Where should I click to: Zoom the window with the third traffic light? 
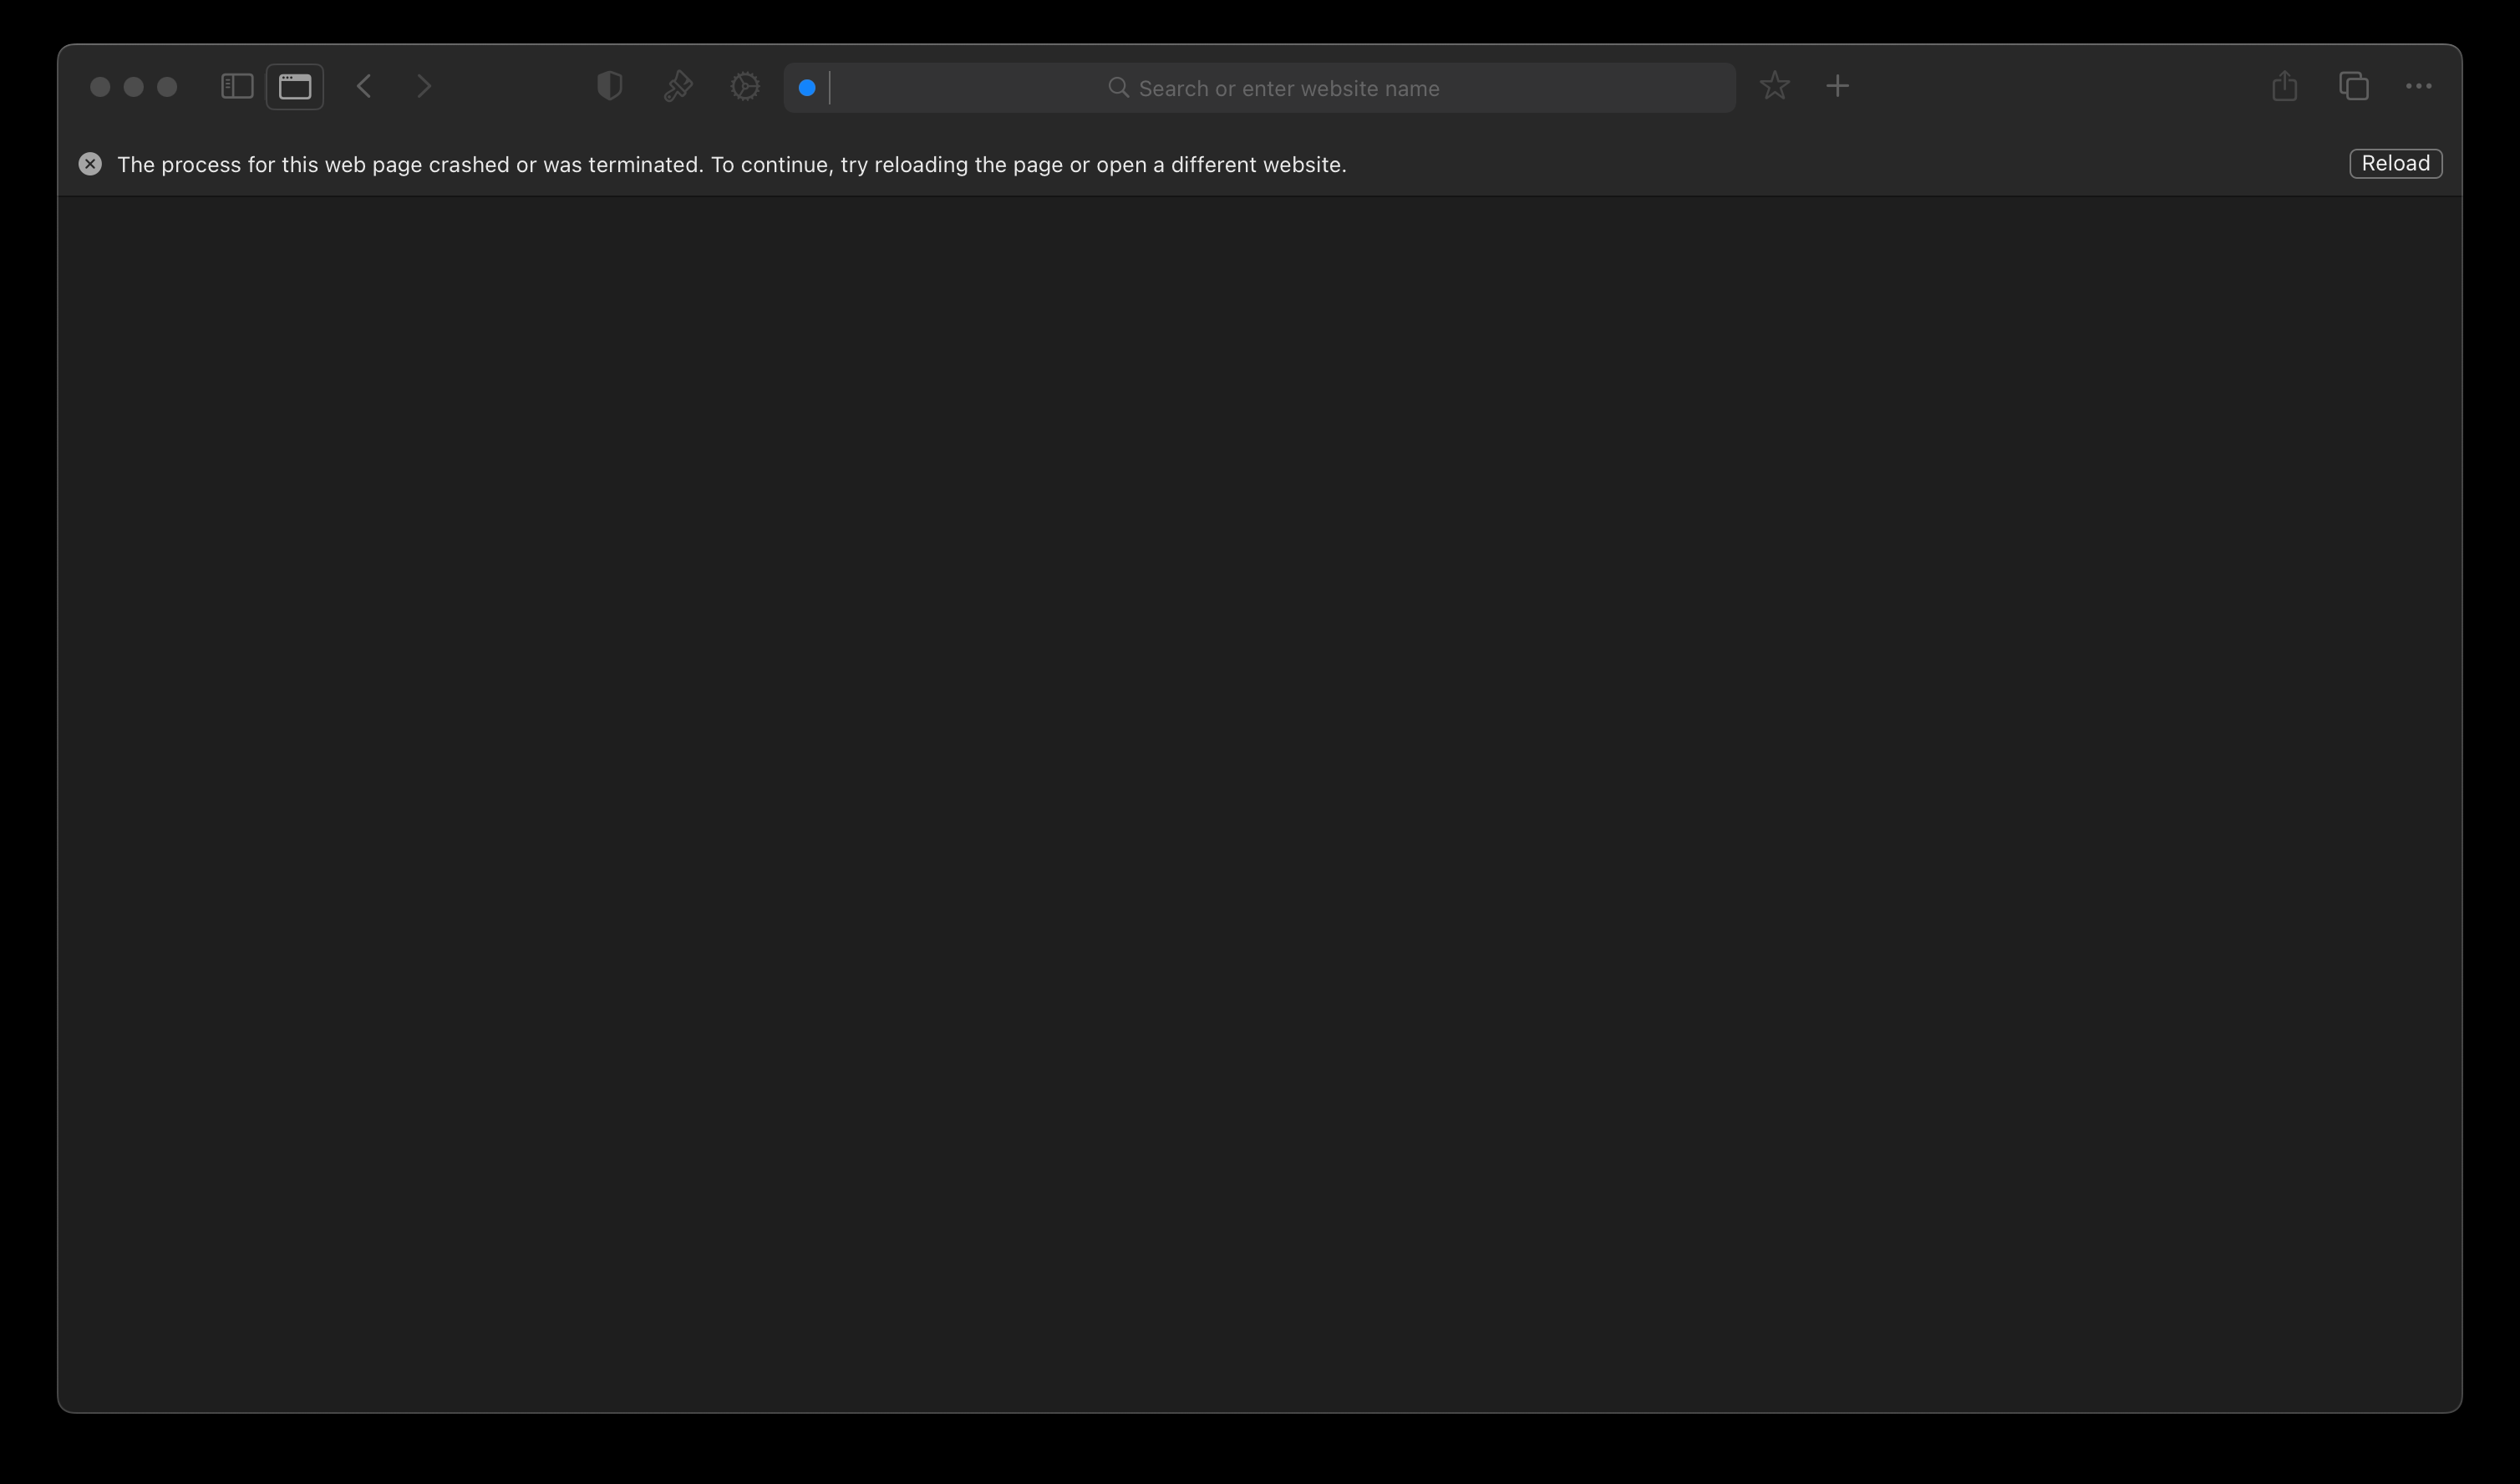point(167,87)
